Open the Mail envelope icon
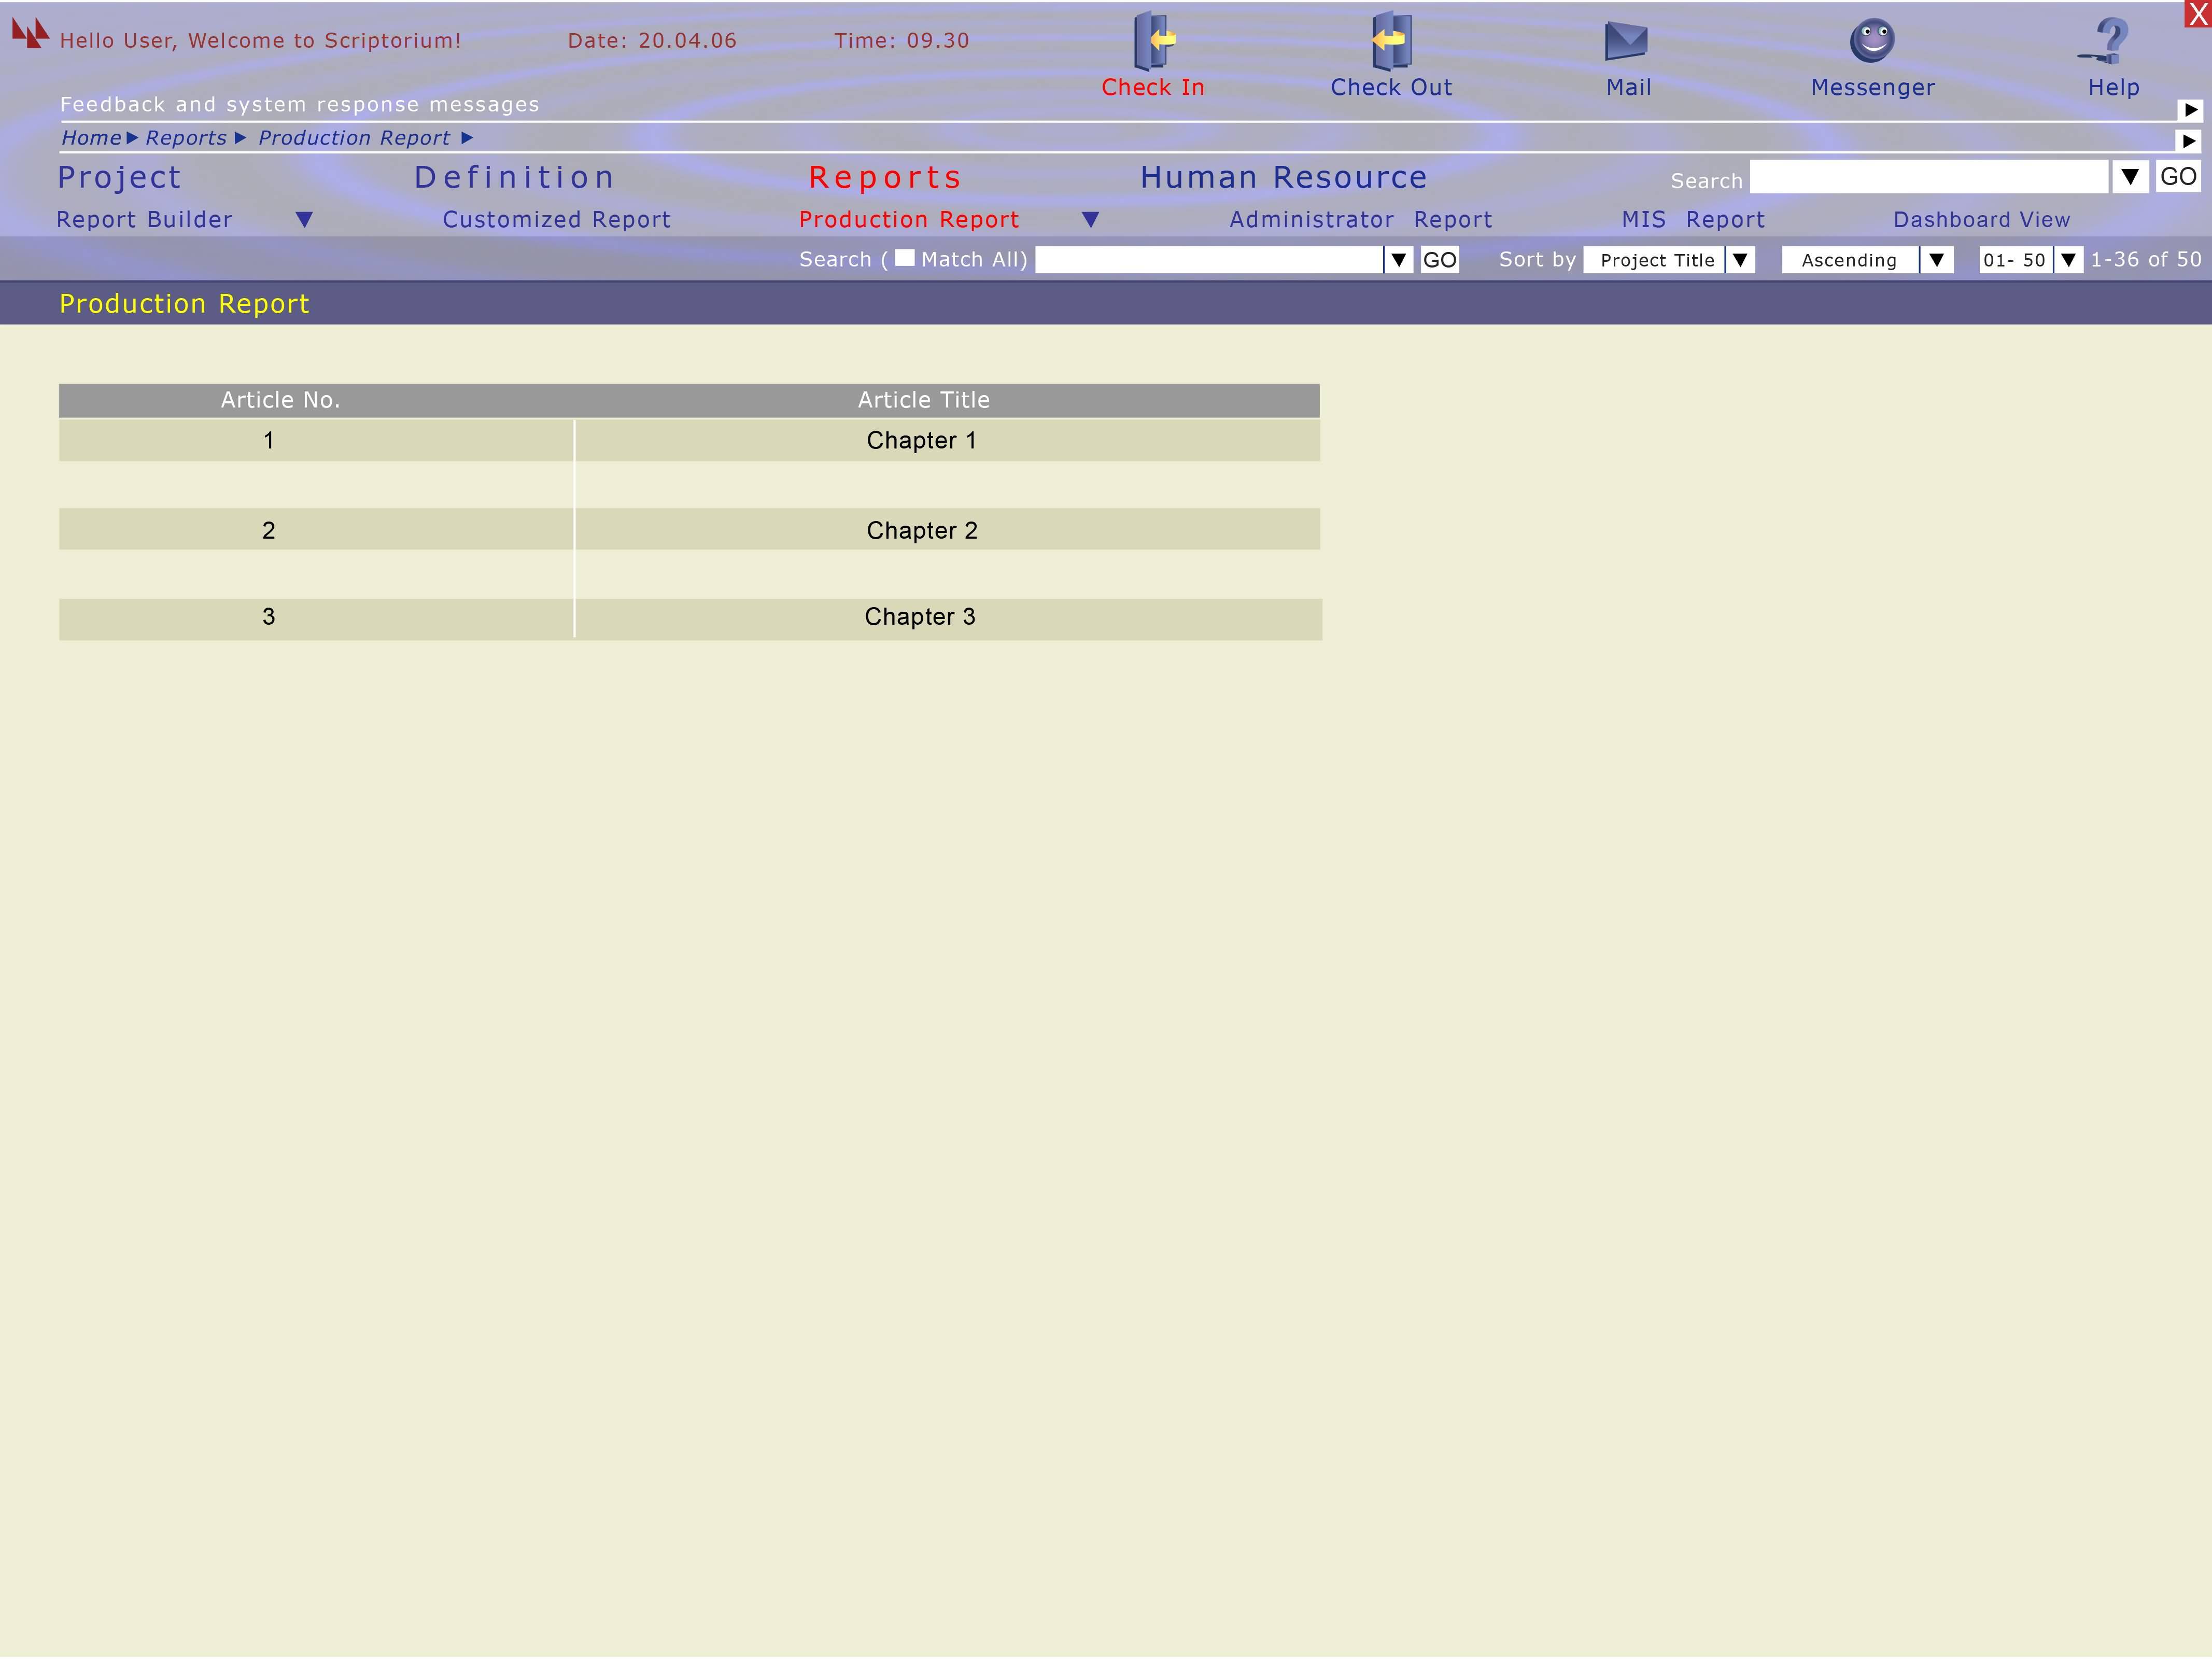The image size is (2212, 1659). click(x=1626, y=41)
